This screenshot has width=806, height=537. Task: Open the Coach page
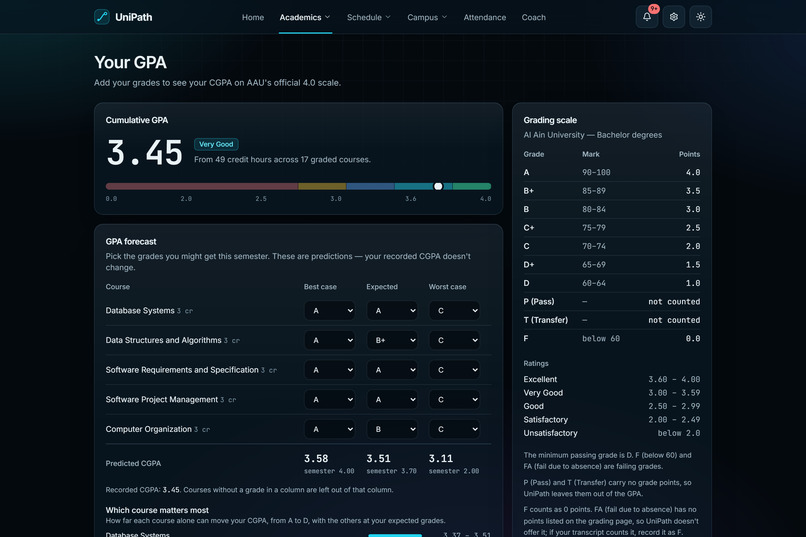coord(534,17)
